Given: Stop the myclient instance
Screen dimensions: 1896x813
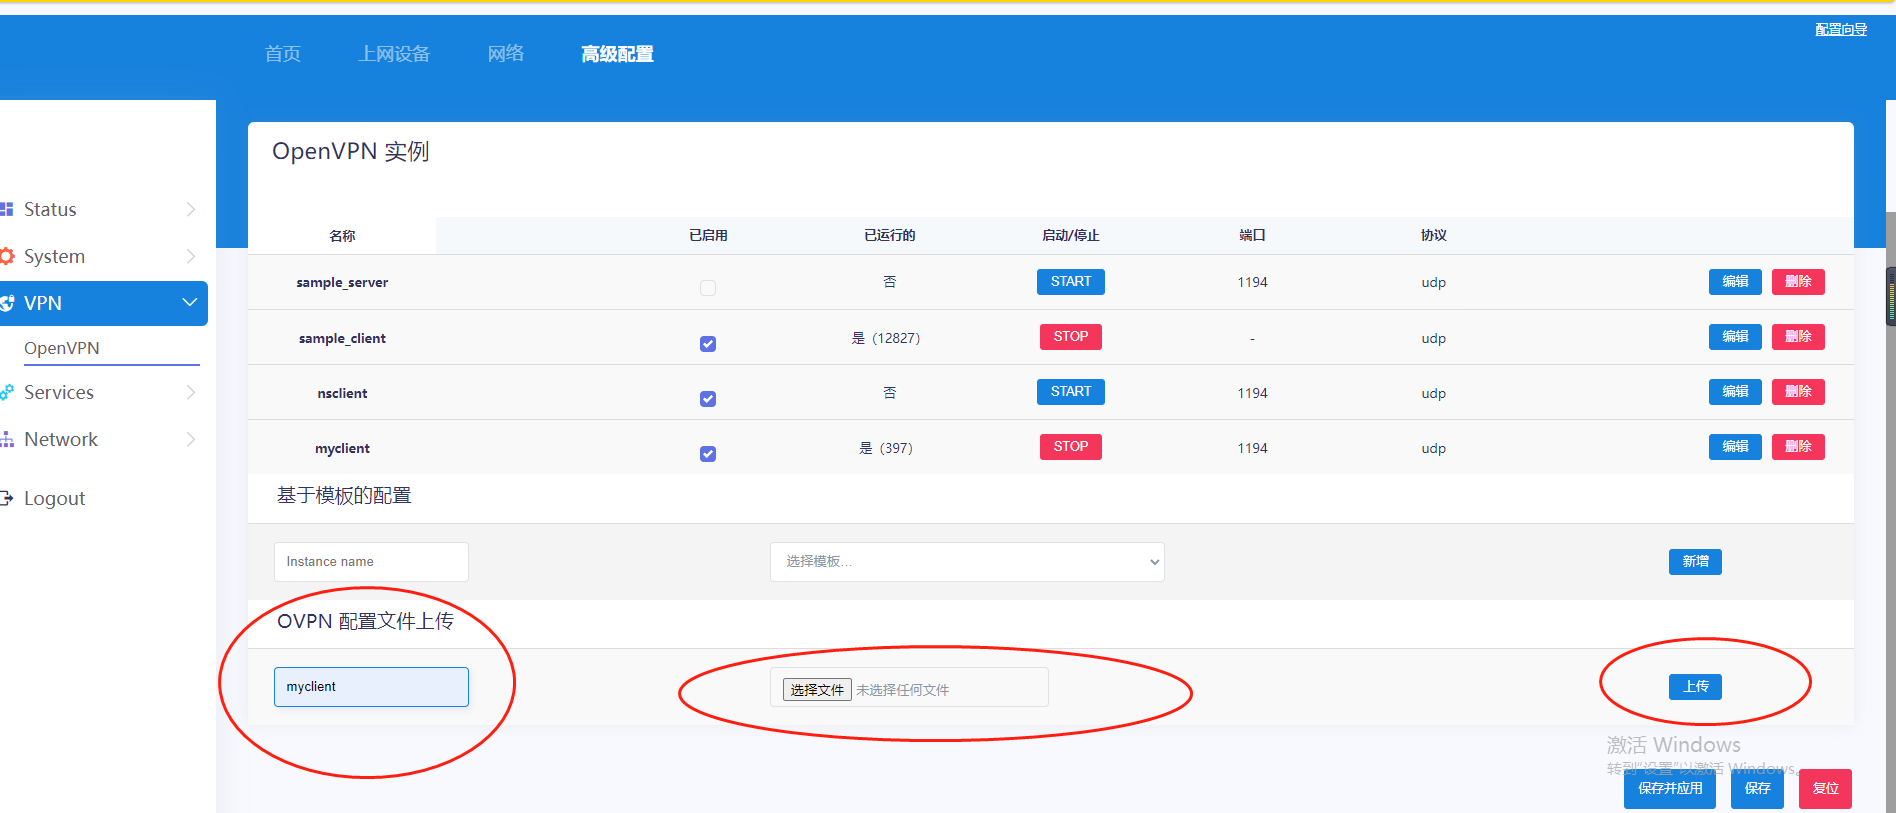Looking at the screenshot, I should (1070, 447).
